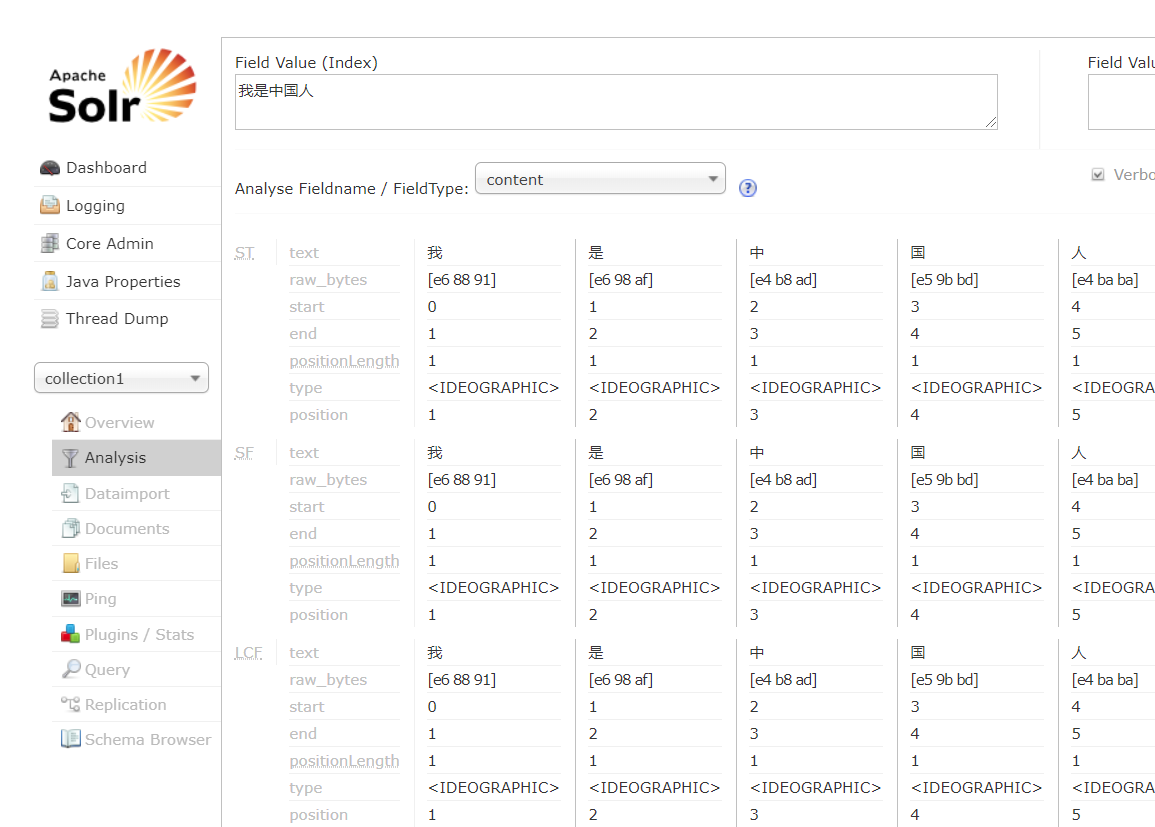The height and width of the screenshot is (827, 1155).
Task: Click the Files folder icon
Action: tap(71, 563)
